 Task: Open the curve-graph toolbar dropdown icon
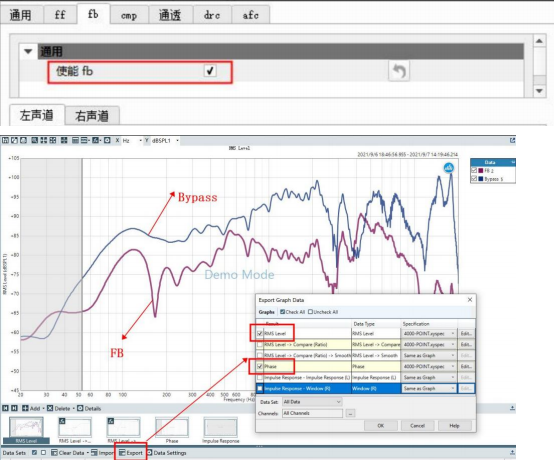(96, 140)
